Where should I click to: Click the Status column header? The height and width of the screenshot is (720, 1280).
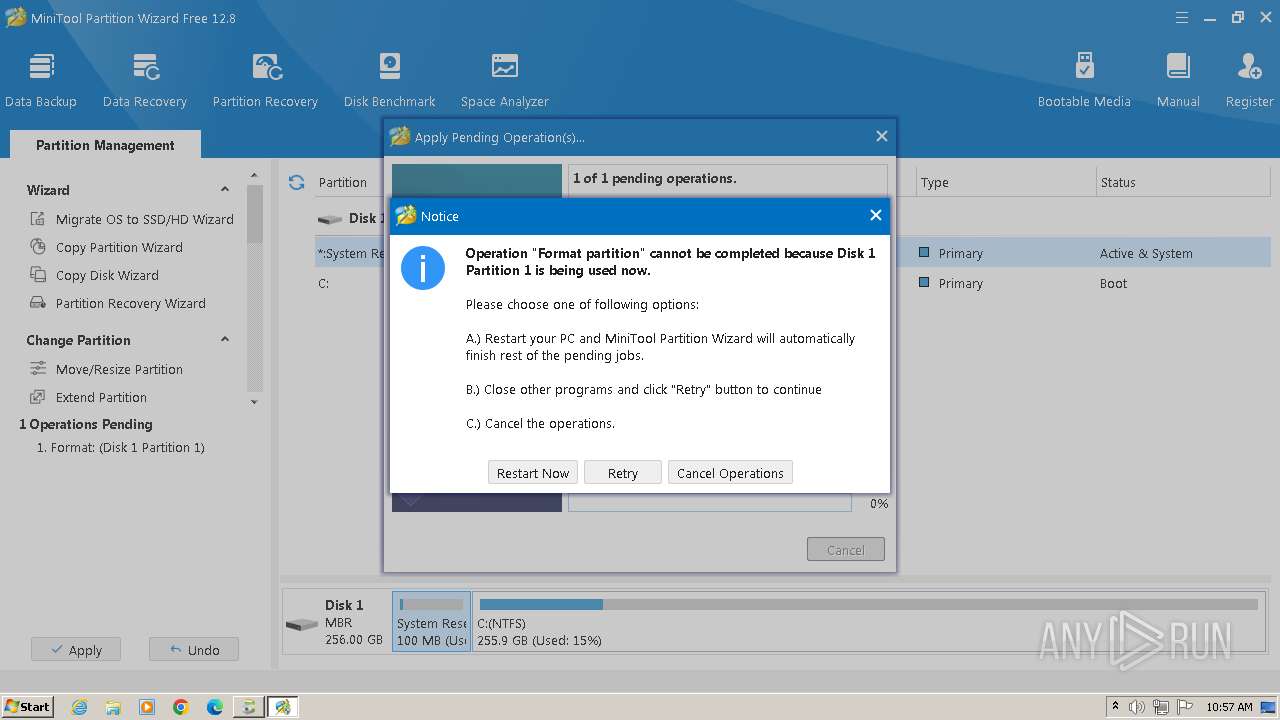click(1118, 182)
